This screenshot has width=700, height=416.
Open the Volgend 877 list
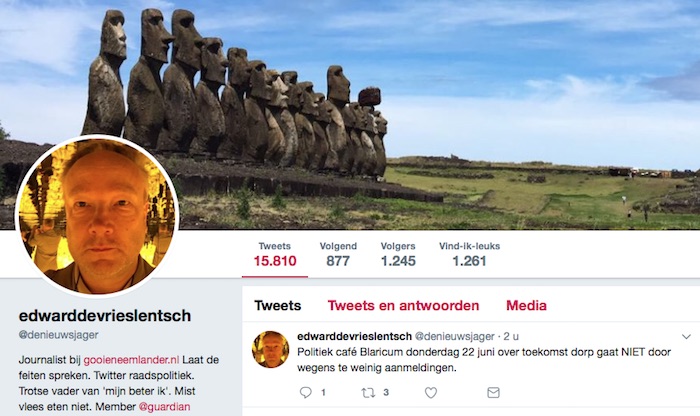pyautogui.click(x=338, y=255)
